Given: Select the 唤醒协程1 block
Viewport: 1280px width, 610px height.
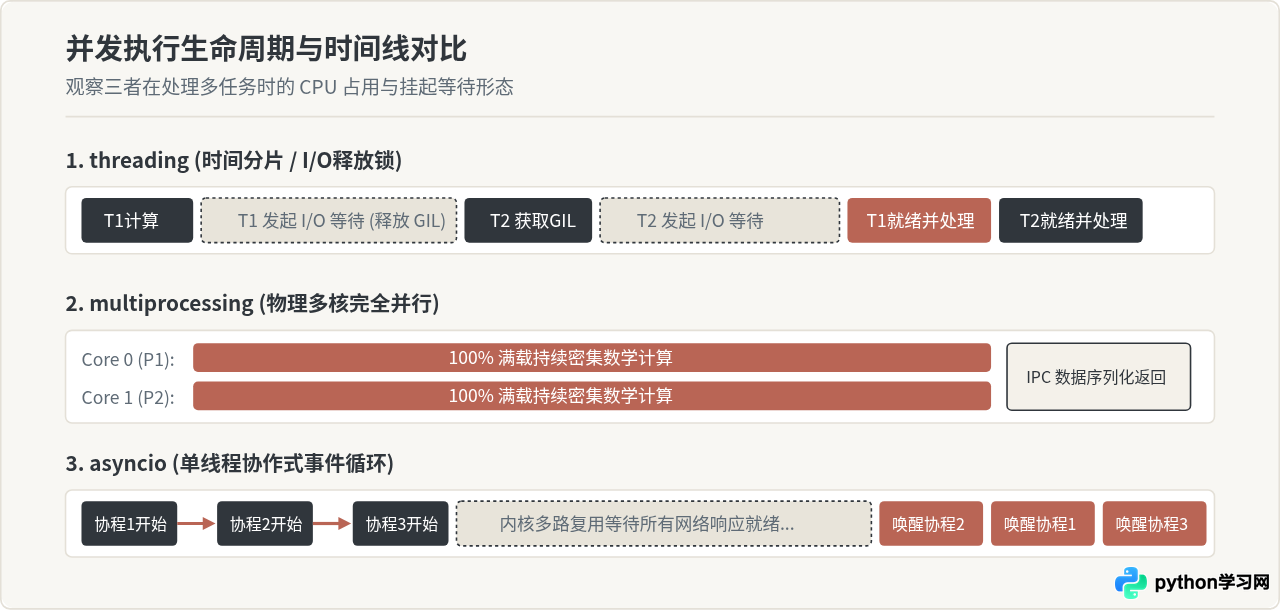Looking at the screenshot, I should [x=1043, y=523].
